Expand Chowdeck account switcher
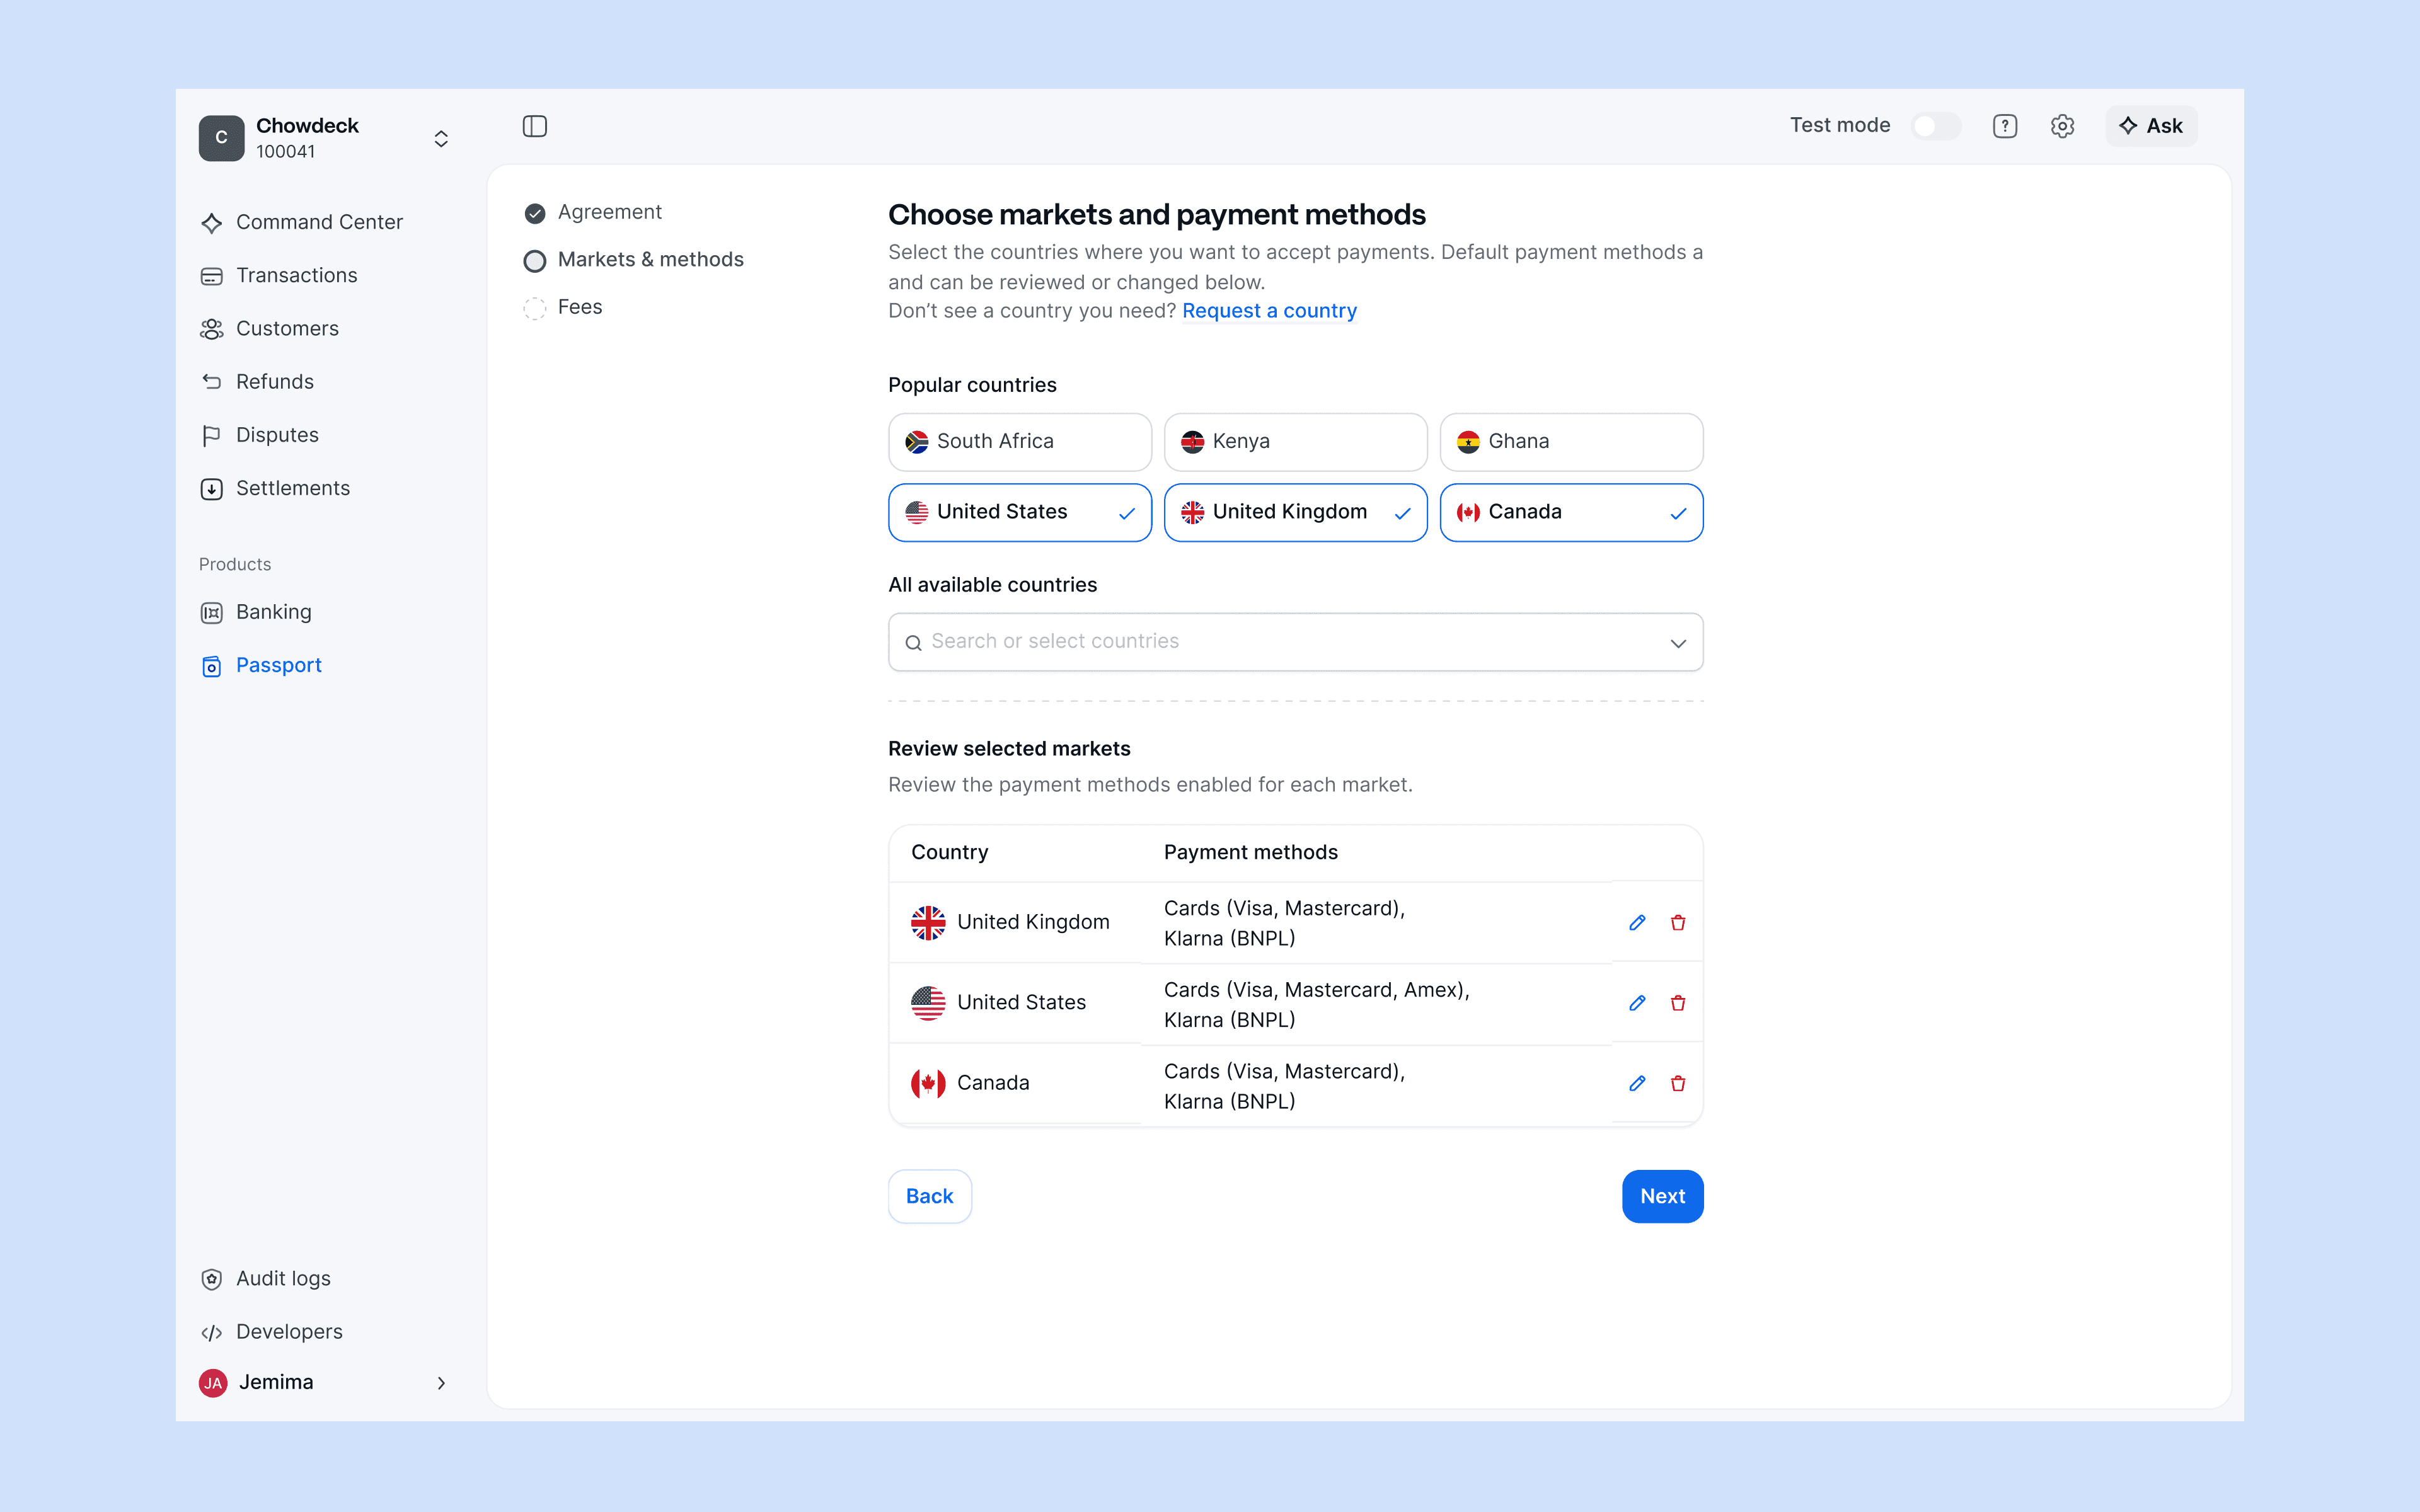 441,138
